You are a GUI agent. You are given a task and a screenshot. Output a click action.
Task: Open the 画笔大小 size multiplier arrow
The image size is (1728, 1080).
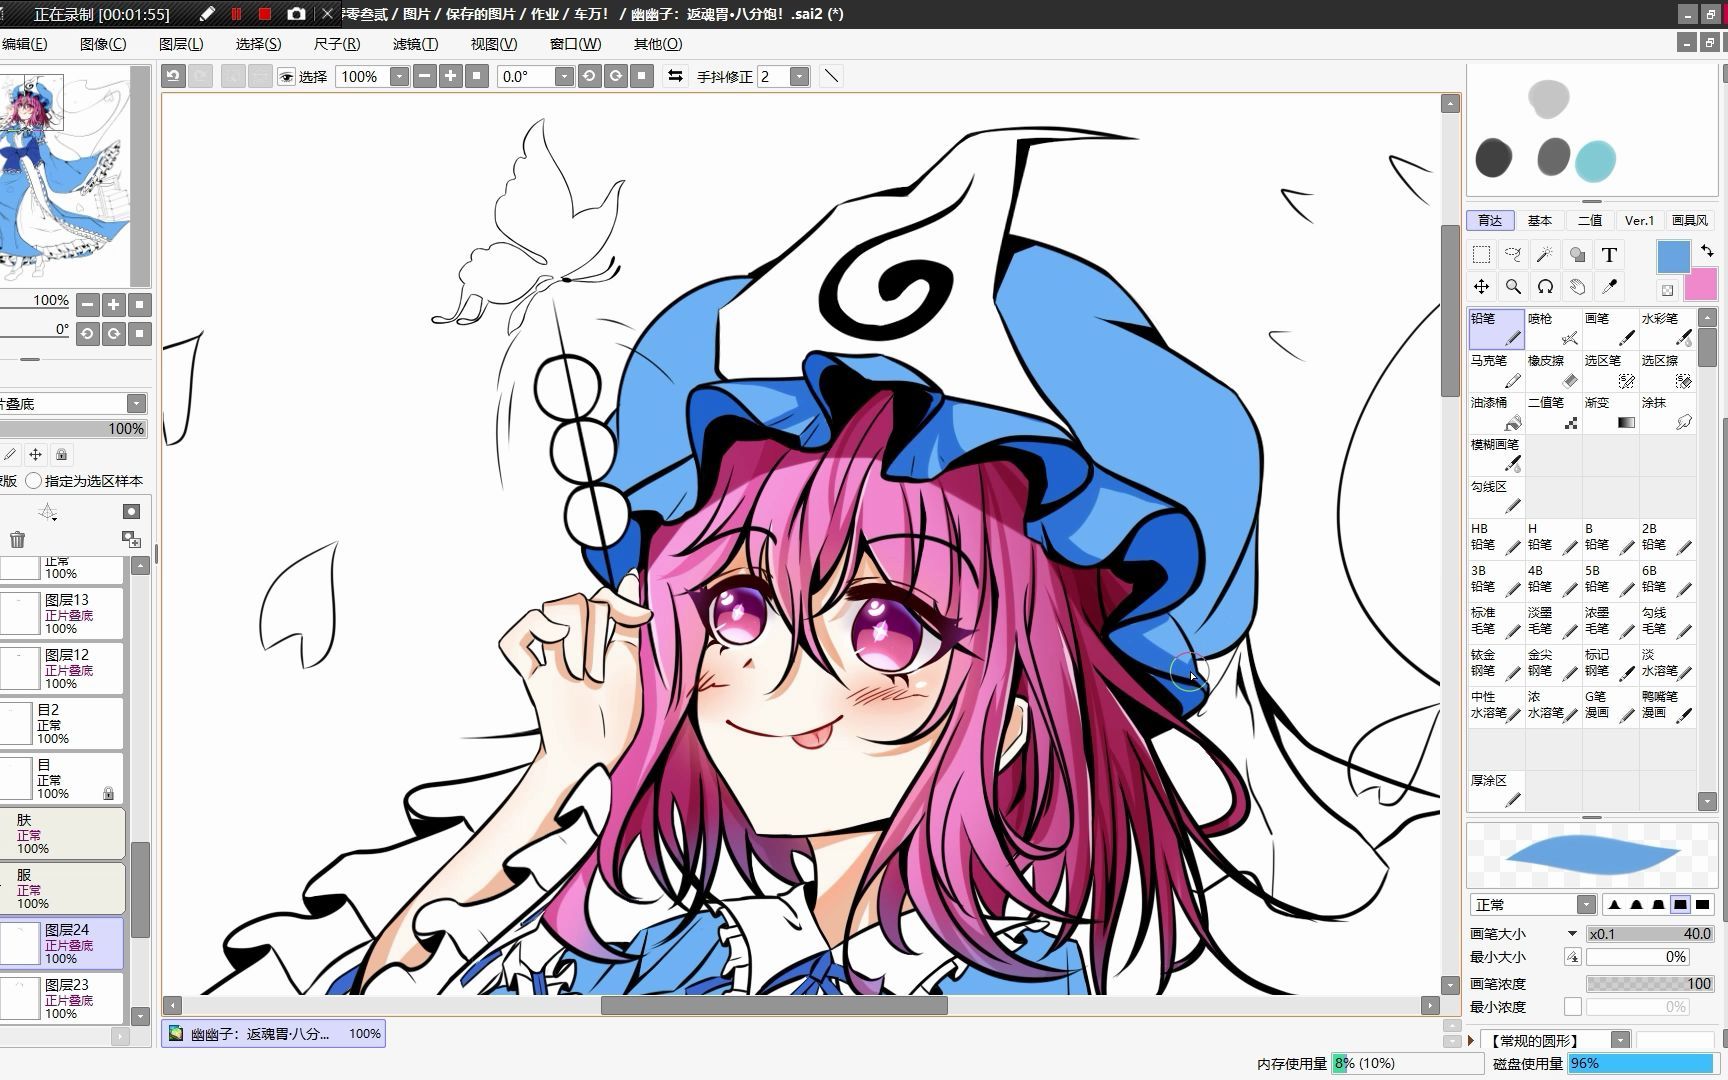point(1572,934)
